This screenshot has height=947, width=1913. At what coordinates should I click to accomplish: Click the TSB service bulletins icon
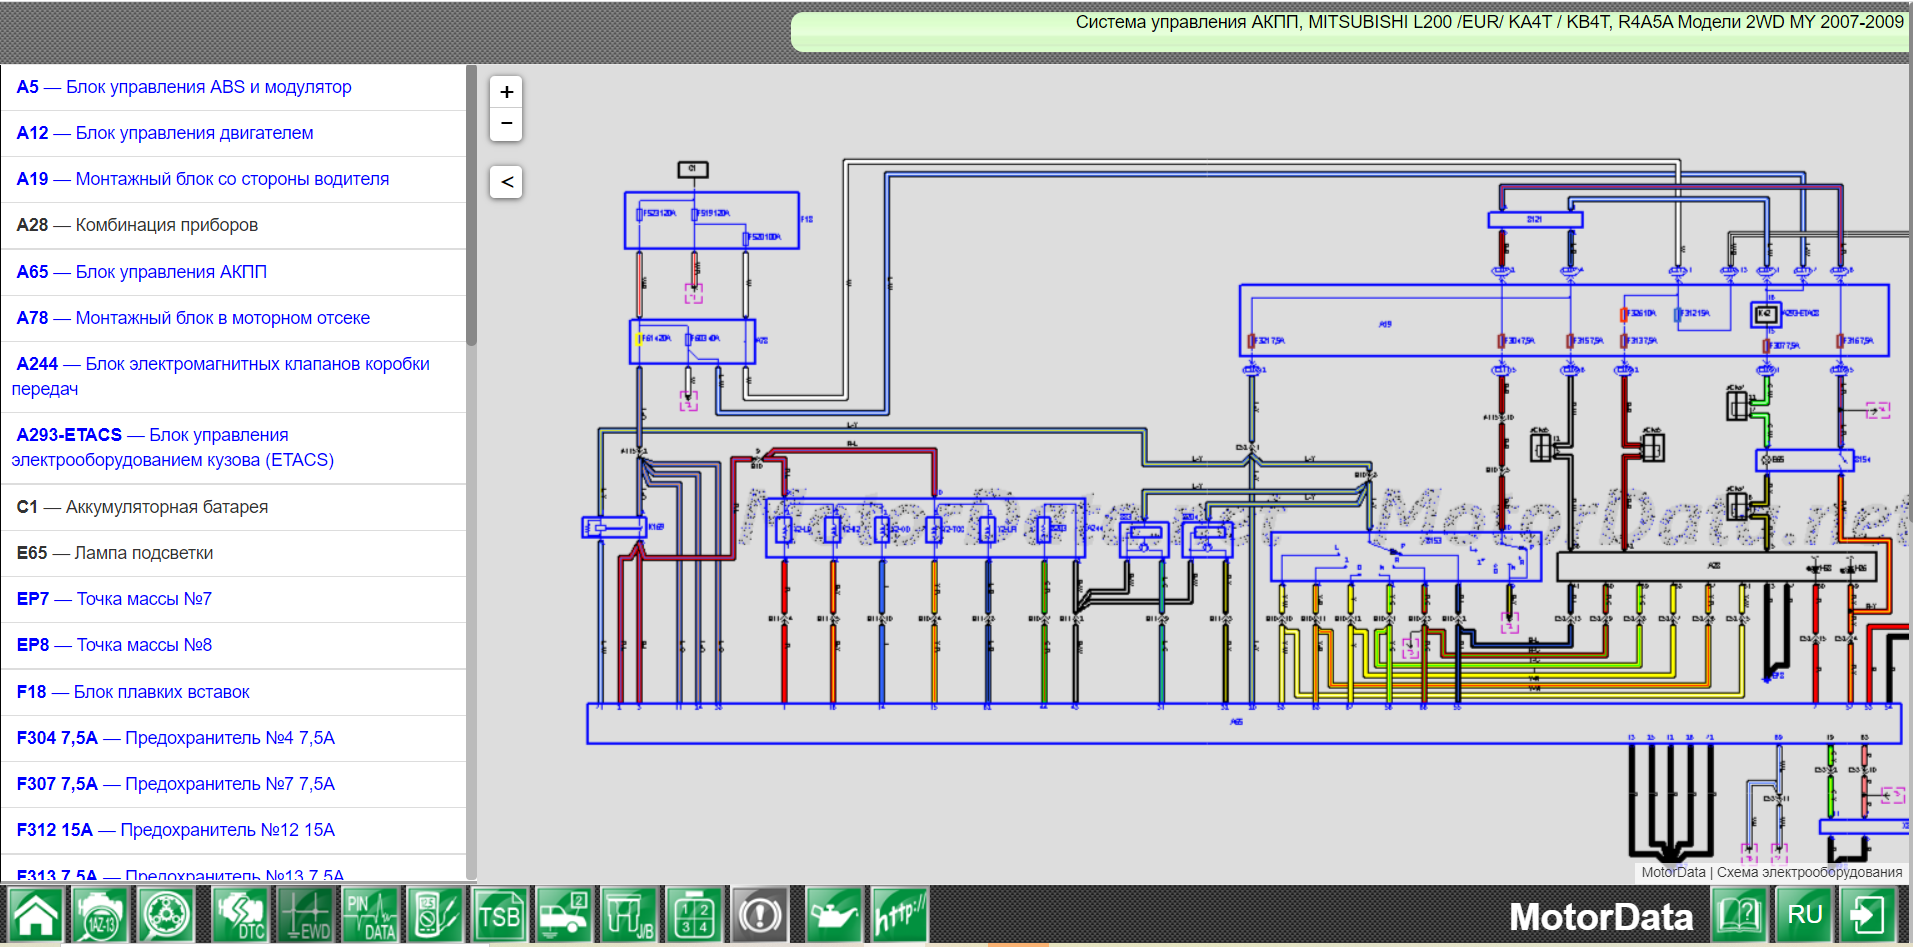[499, 915]
